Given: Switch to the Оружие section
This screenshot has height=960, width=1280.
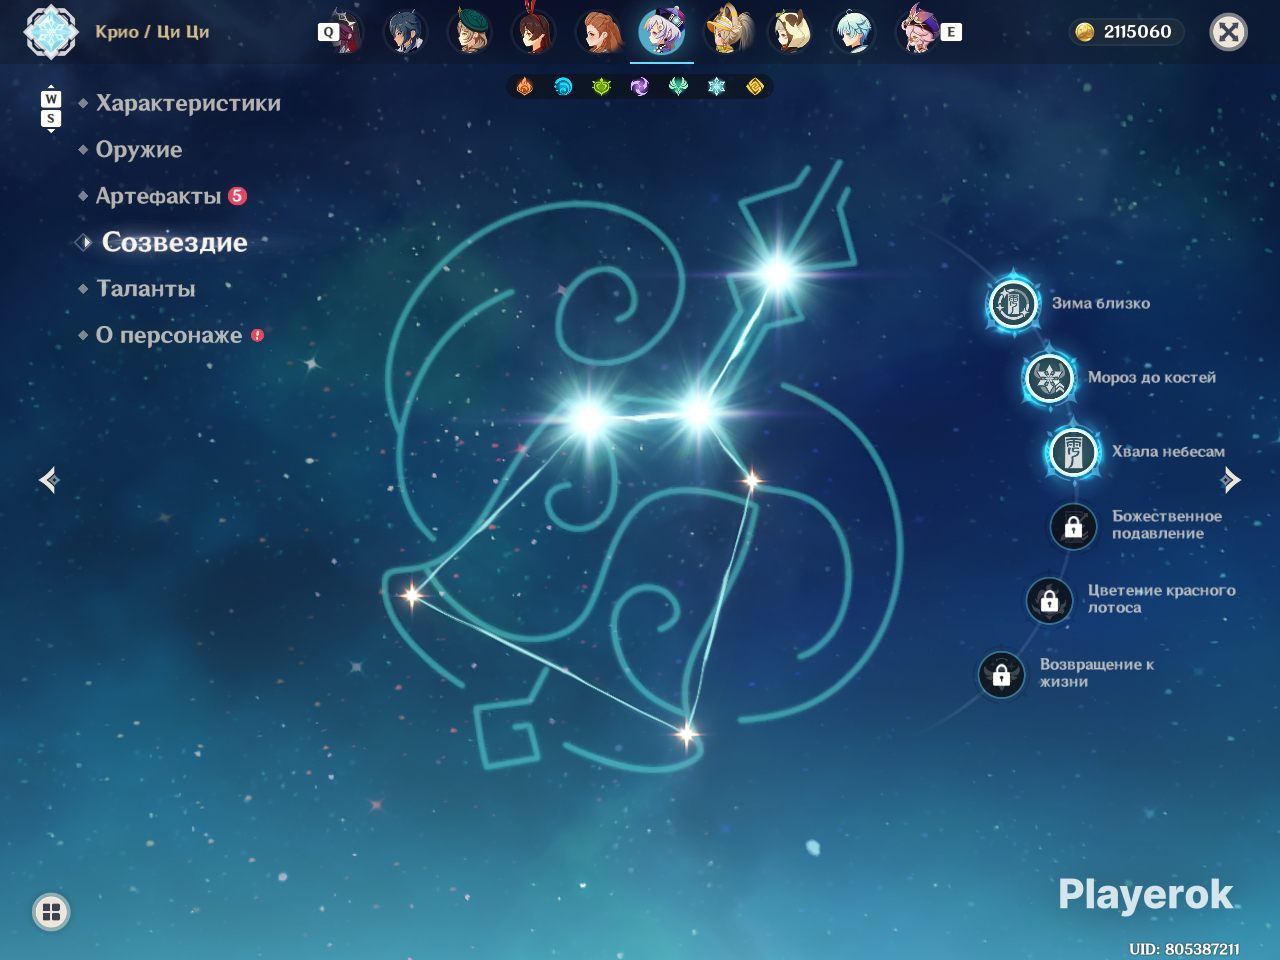Looking at the screenshot, I should click(x=139, y=149).
